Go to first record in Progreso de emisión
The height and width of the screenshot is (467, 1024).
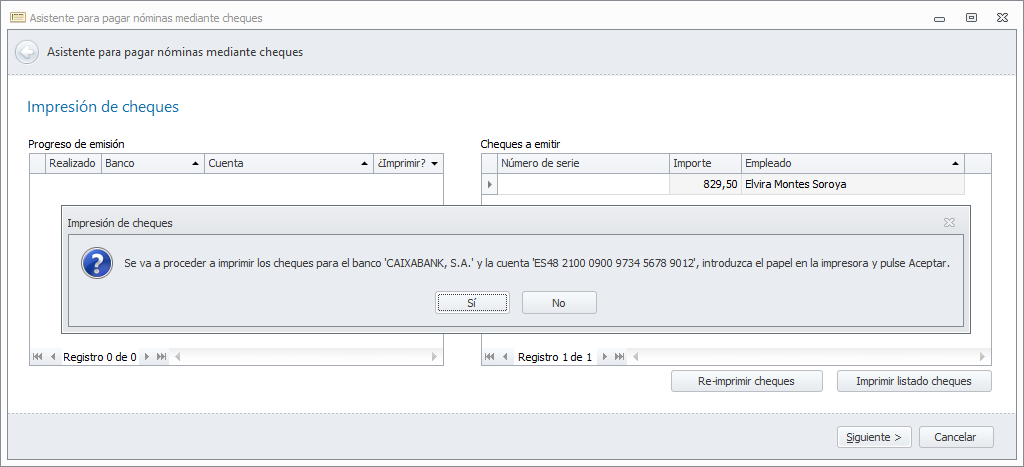tap(37, 357)
